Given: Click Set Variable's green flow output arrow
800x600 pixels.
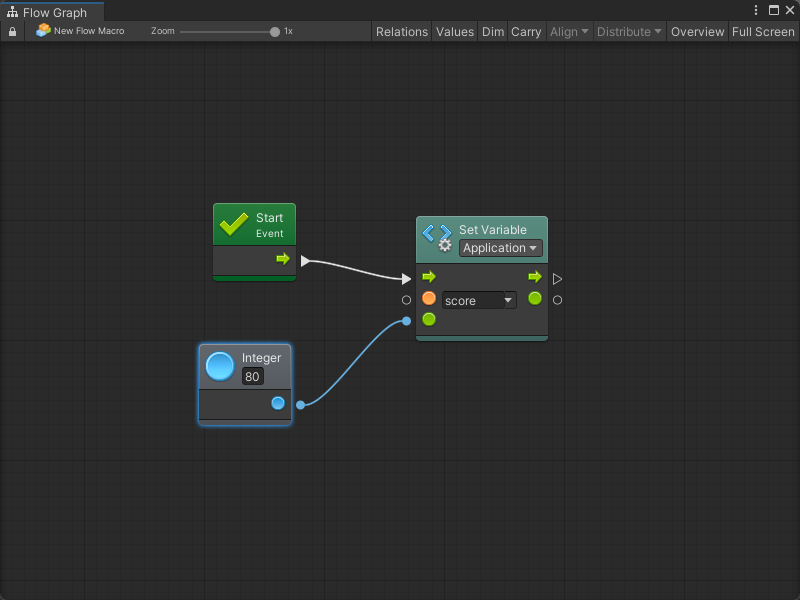Looking at the screenshot, I should pos(535,277).
